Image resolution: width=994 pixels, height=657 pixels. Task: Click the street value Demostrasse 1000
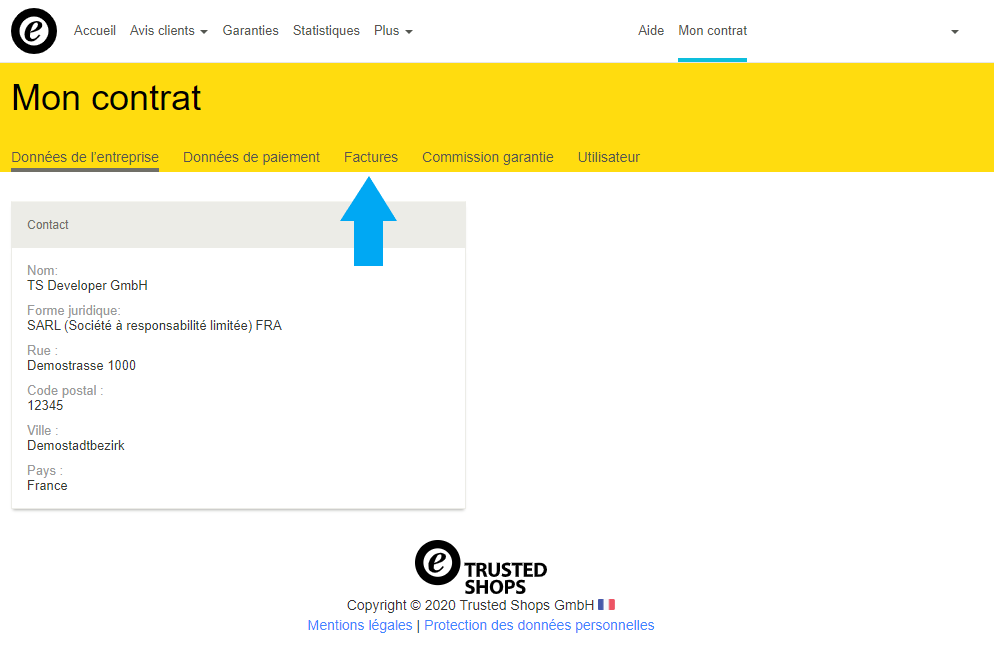click(x=81, y=365)
